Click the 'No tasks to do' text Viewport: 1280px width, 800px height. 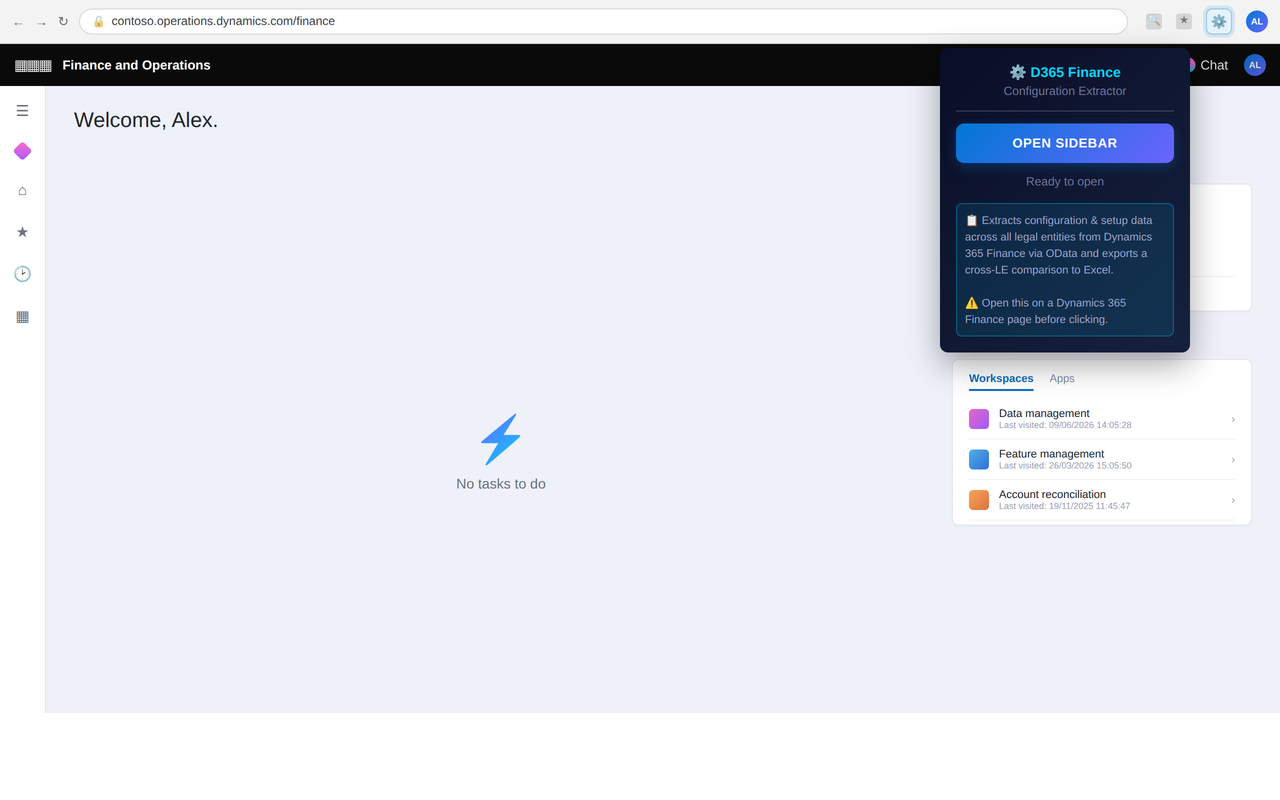tap(501, 484)
